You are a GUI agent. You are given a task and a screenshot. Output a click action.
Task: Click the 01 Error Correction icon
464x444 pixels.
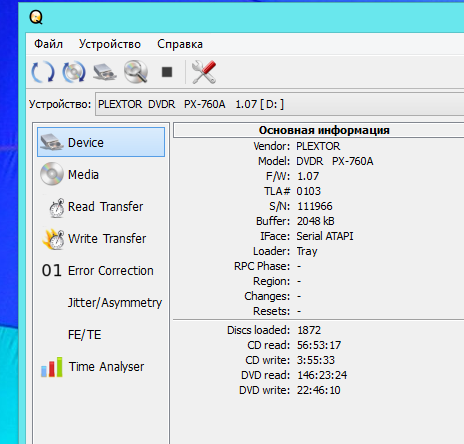[52, 270]
